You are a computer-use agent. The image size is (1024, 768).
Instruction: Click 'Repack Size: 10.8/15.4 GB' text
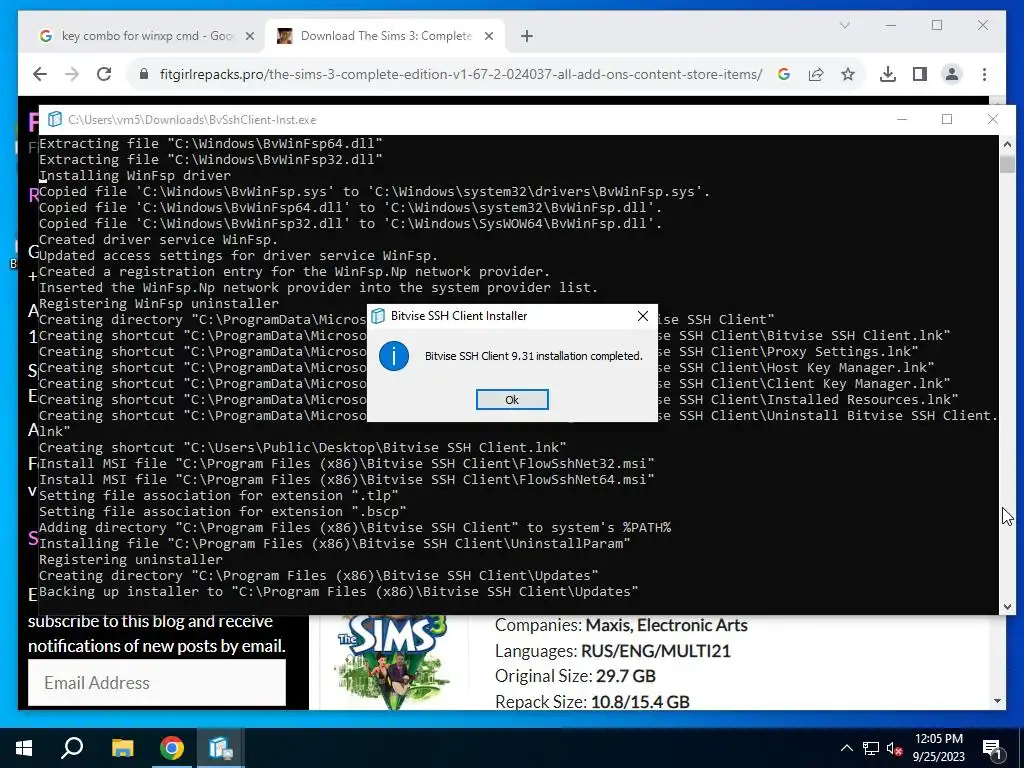coord(592,702)
